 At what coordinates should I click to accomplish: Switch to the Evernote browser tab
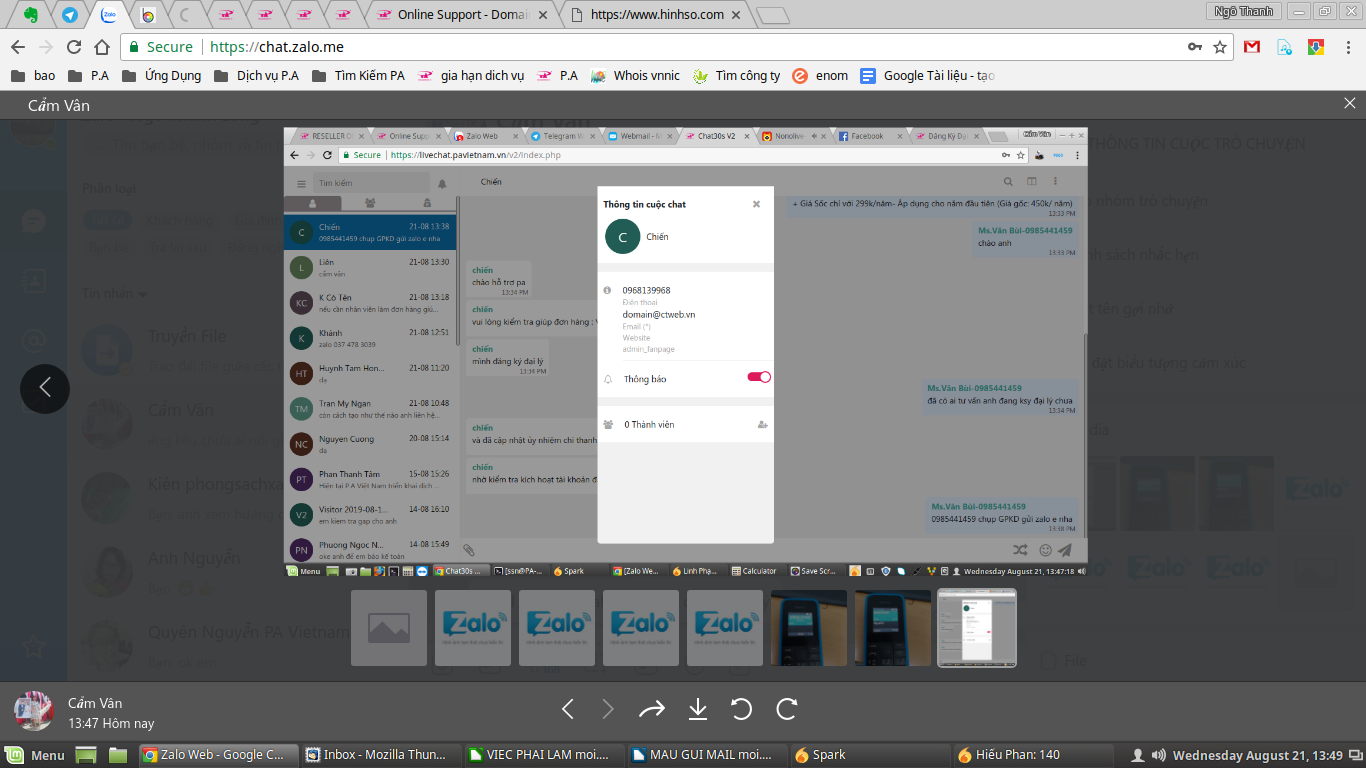(x=31, y=15)
